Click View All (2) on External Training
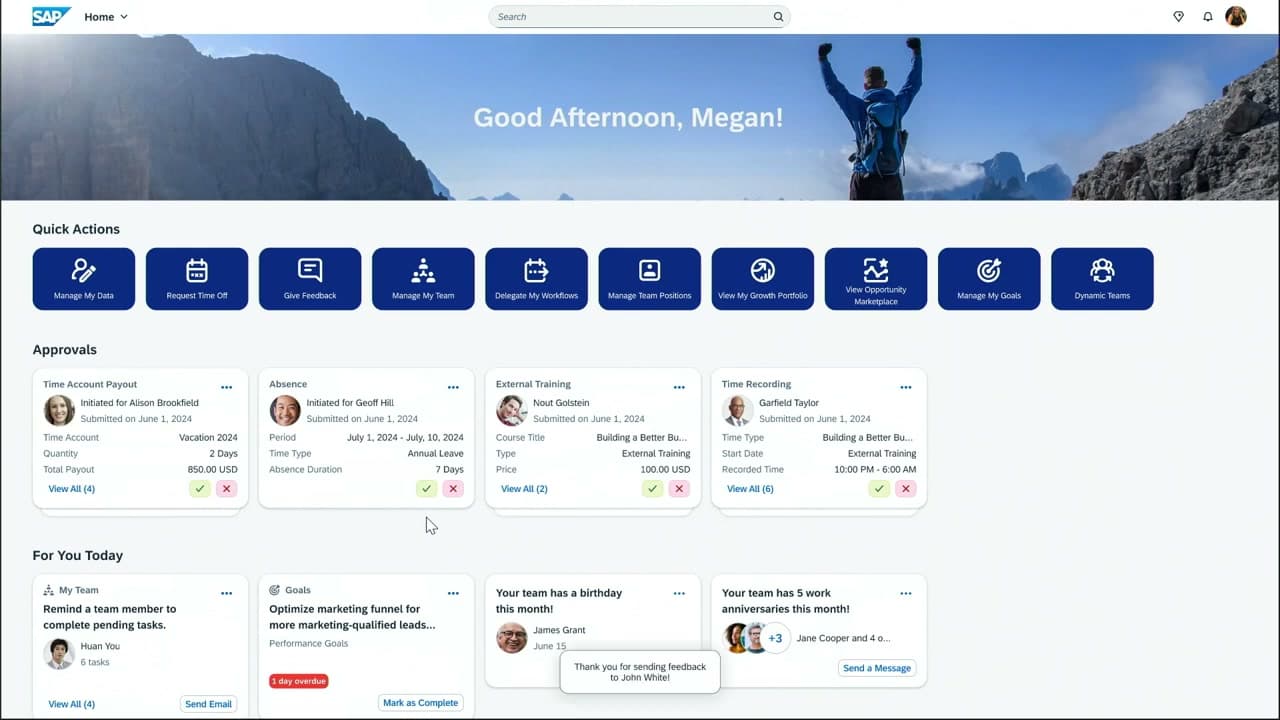Viewport: 1280px width, 720px height. click(x=524, y=489)
